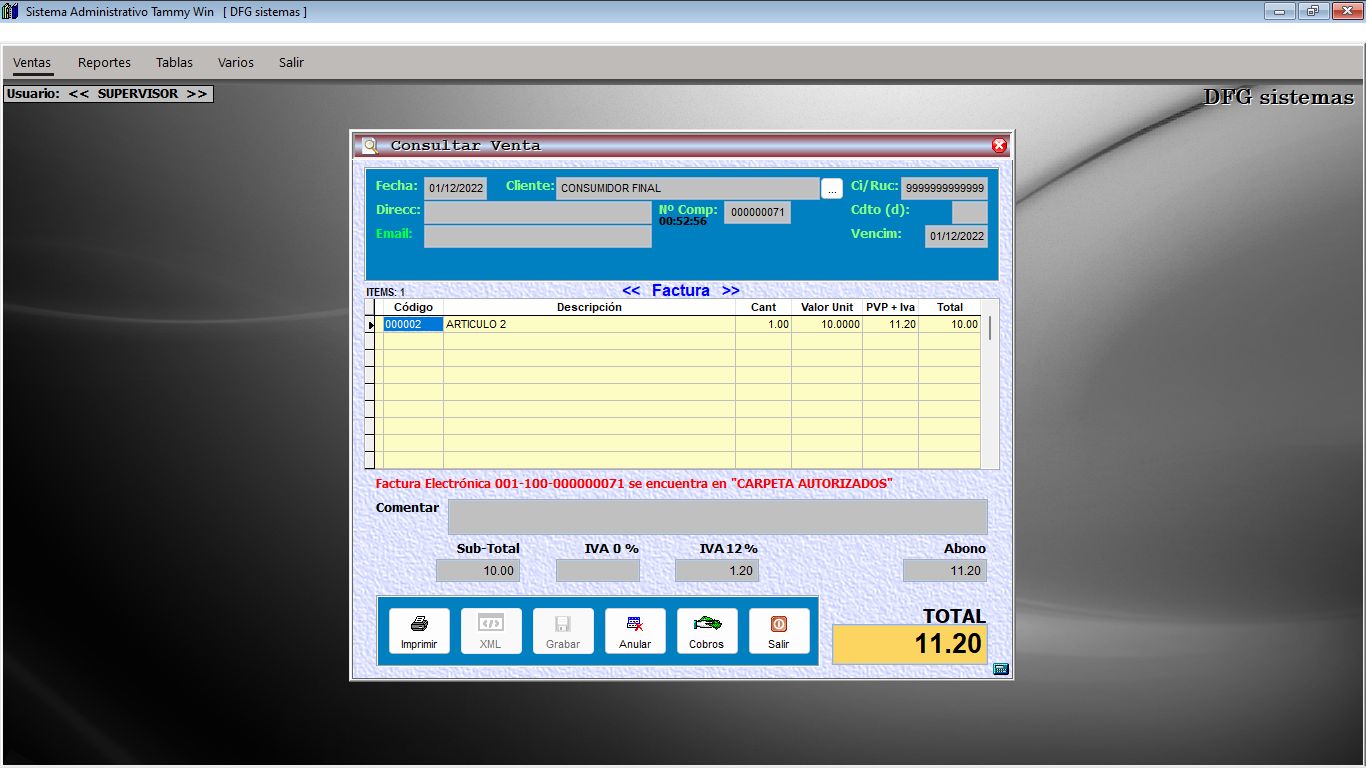
Task: Click the Valor Unit column header
Action: point(826,307)
